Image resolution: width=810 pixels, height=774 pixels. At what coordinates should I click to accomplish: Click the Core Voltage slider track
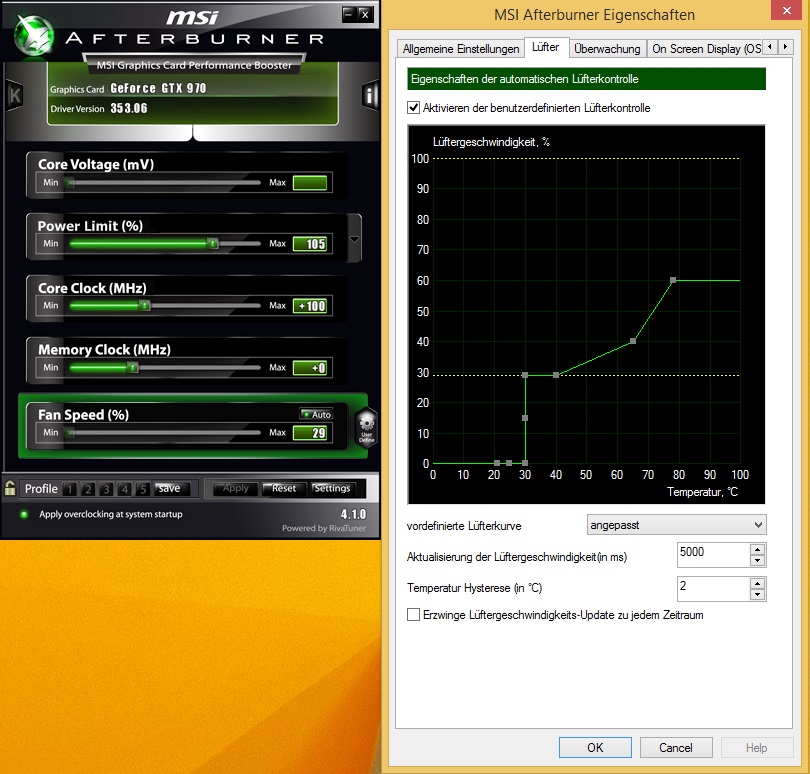pos(164,182)
